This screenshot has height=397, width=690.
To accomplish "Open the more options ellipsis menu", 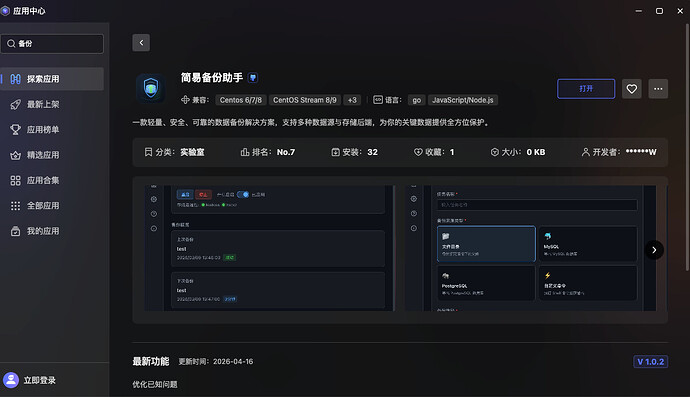I will tap(658, 89).
